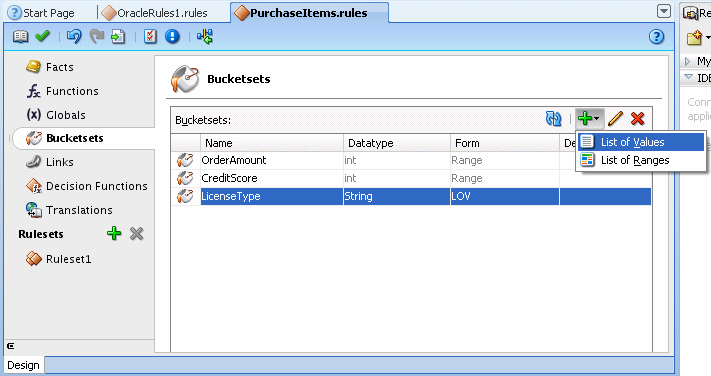
Task: Open Translations in the sidebar
Action: 69,210
